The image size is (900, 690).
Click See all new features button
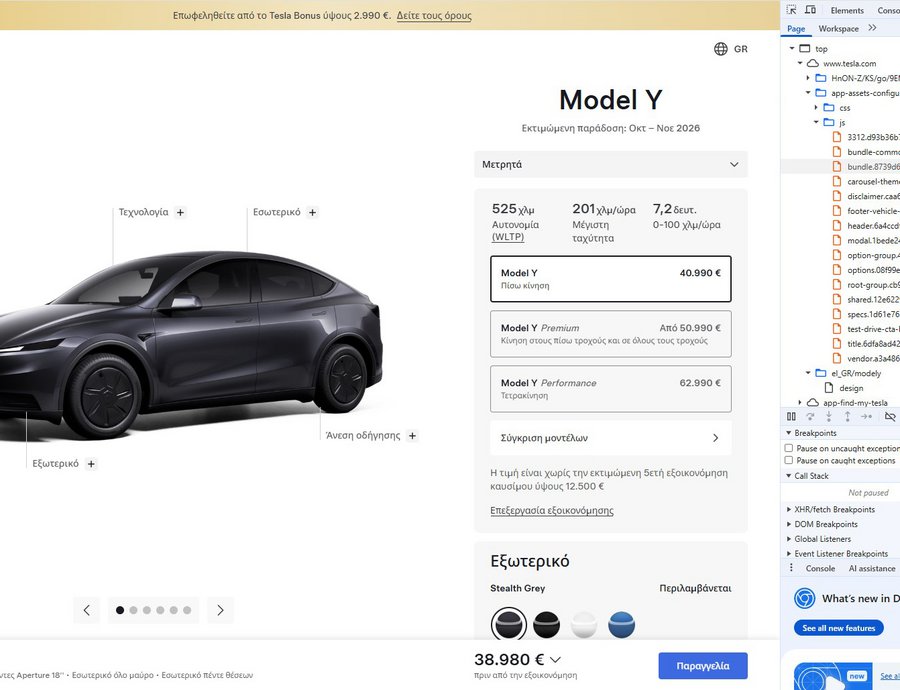tap(839, 628)
